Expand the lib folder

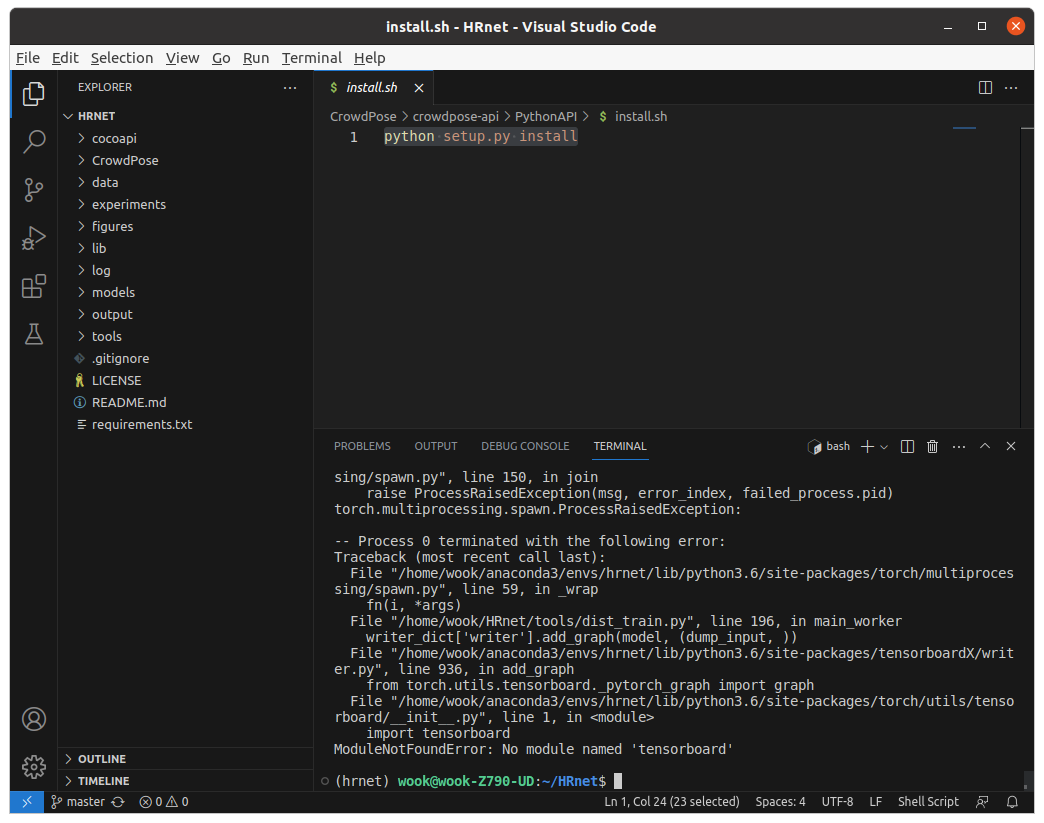[x=185, y=248]
